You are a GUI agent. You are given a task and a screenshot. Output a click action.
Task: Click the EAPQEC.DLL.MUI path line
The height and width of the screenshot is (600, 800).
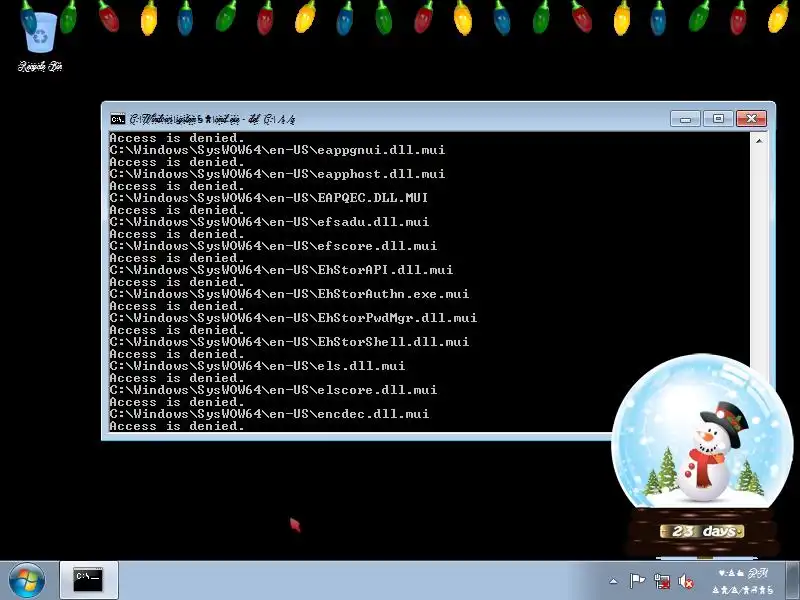click(x=269, y=198)
